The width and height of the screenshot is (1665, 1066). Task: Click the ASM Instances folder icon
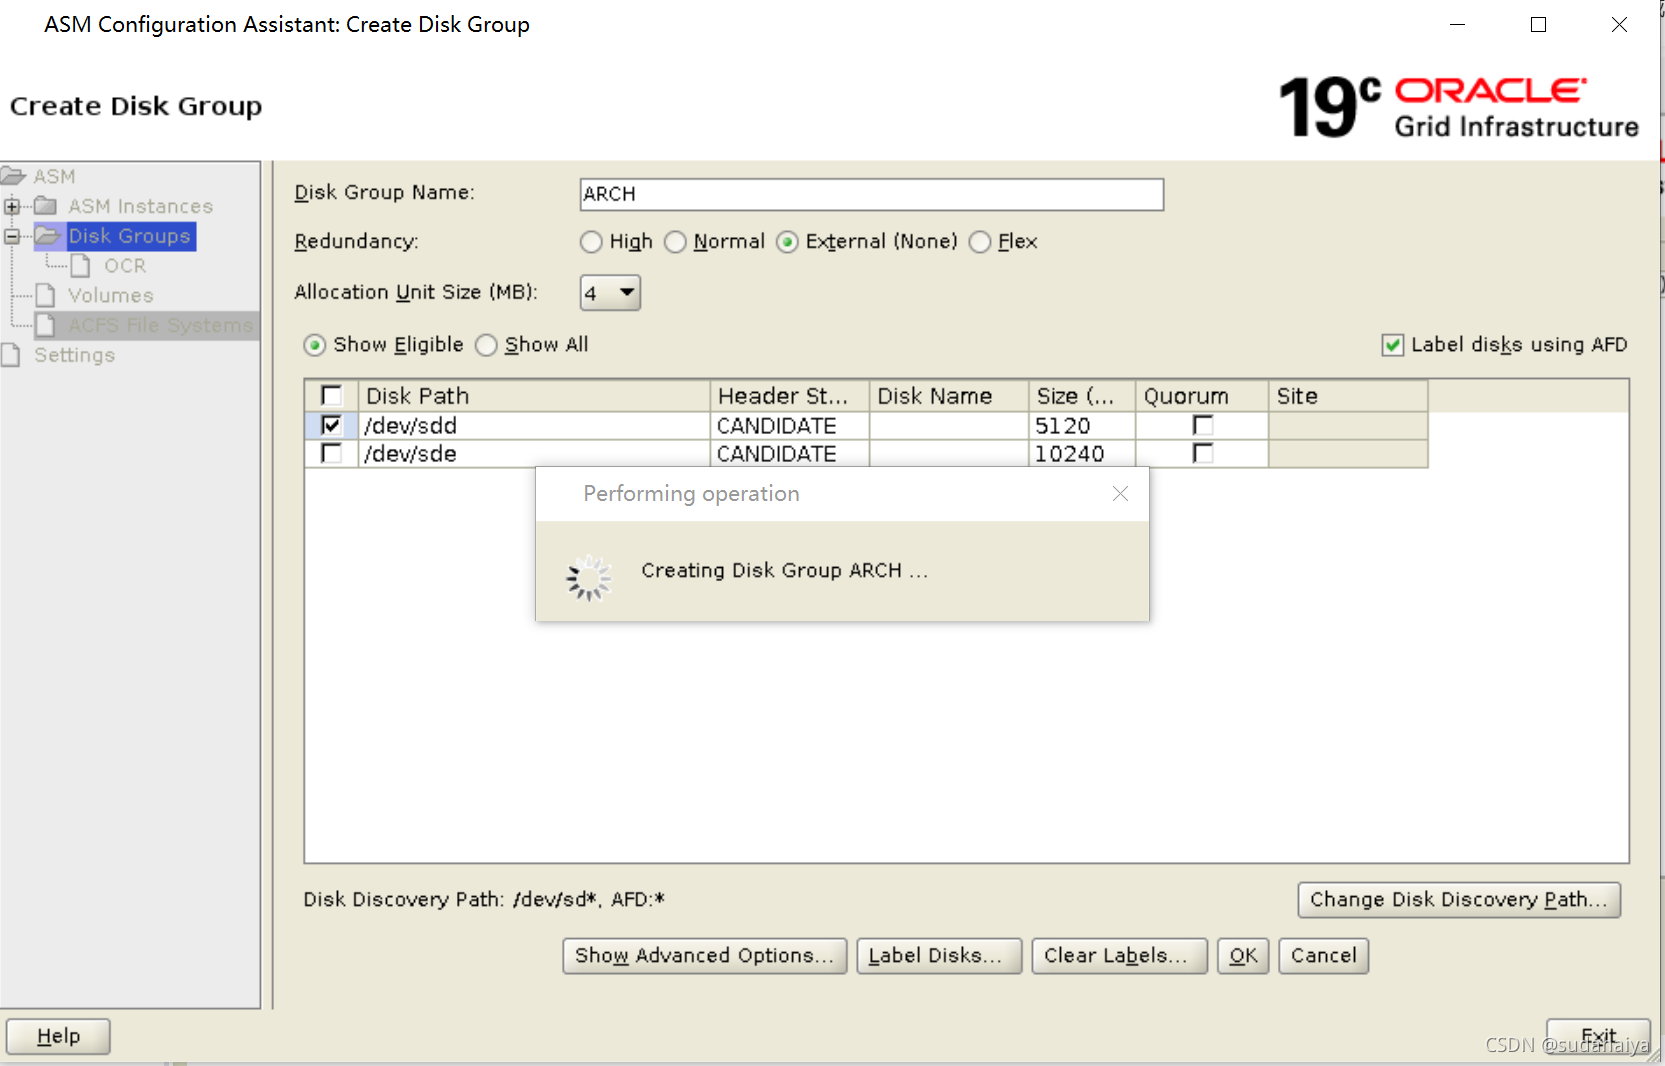(45, 206)
